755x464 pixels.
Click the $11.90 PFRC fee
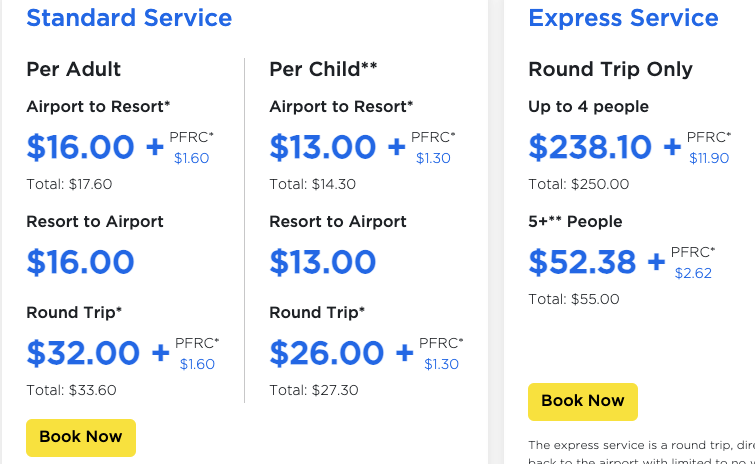[709, 158]
